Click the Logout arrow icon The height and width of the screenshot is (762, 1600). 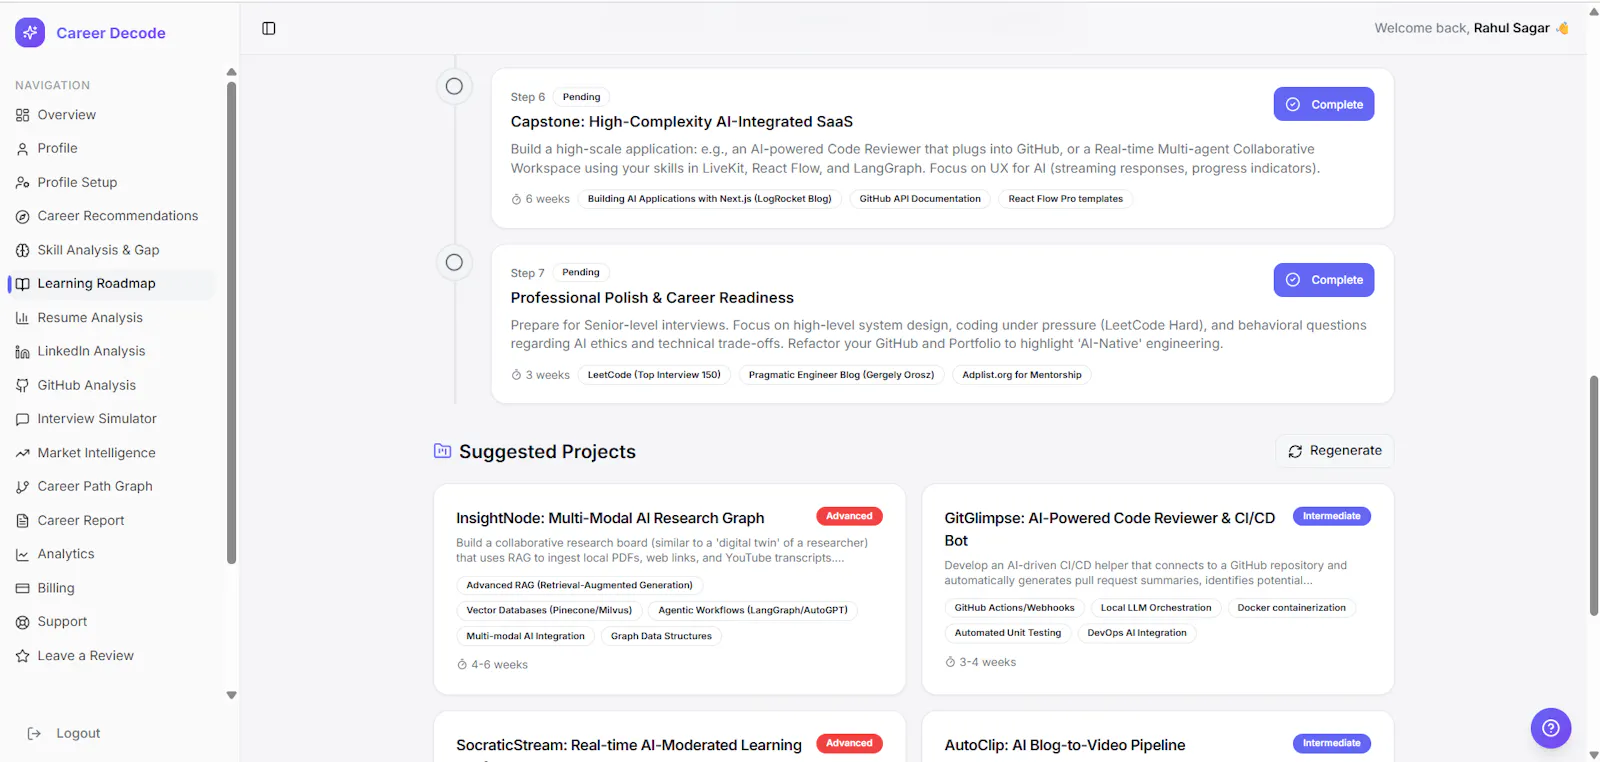click(34, 733)
